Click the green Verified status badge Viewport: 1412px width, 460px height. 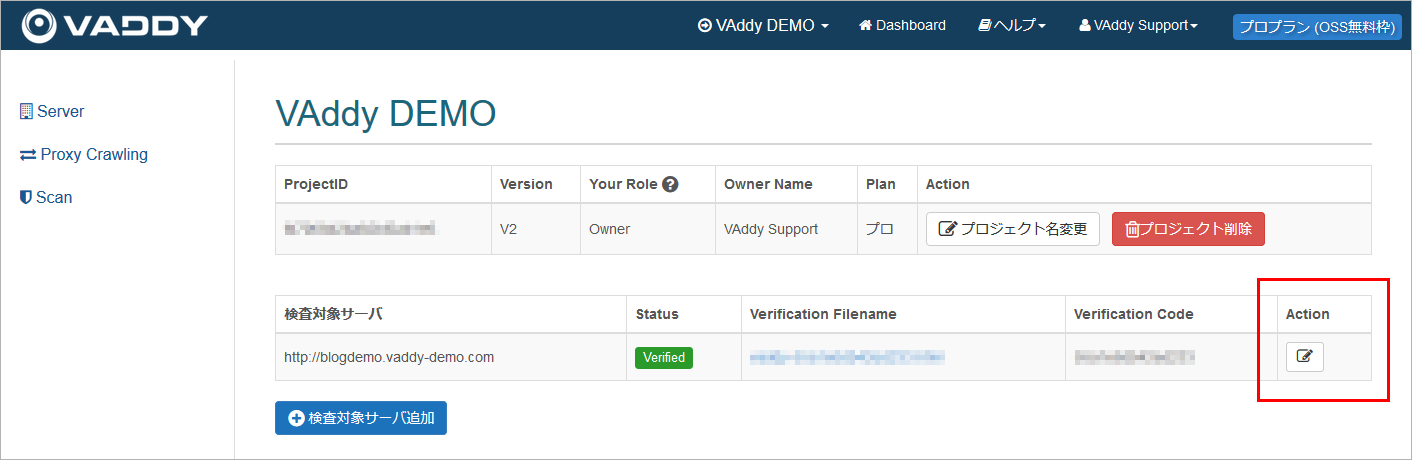click(664, 357)
